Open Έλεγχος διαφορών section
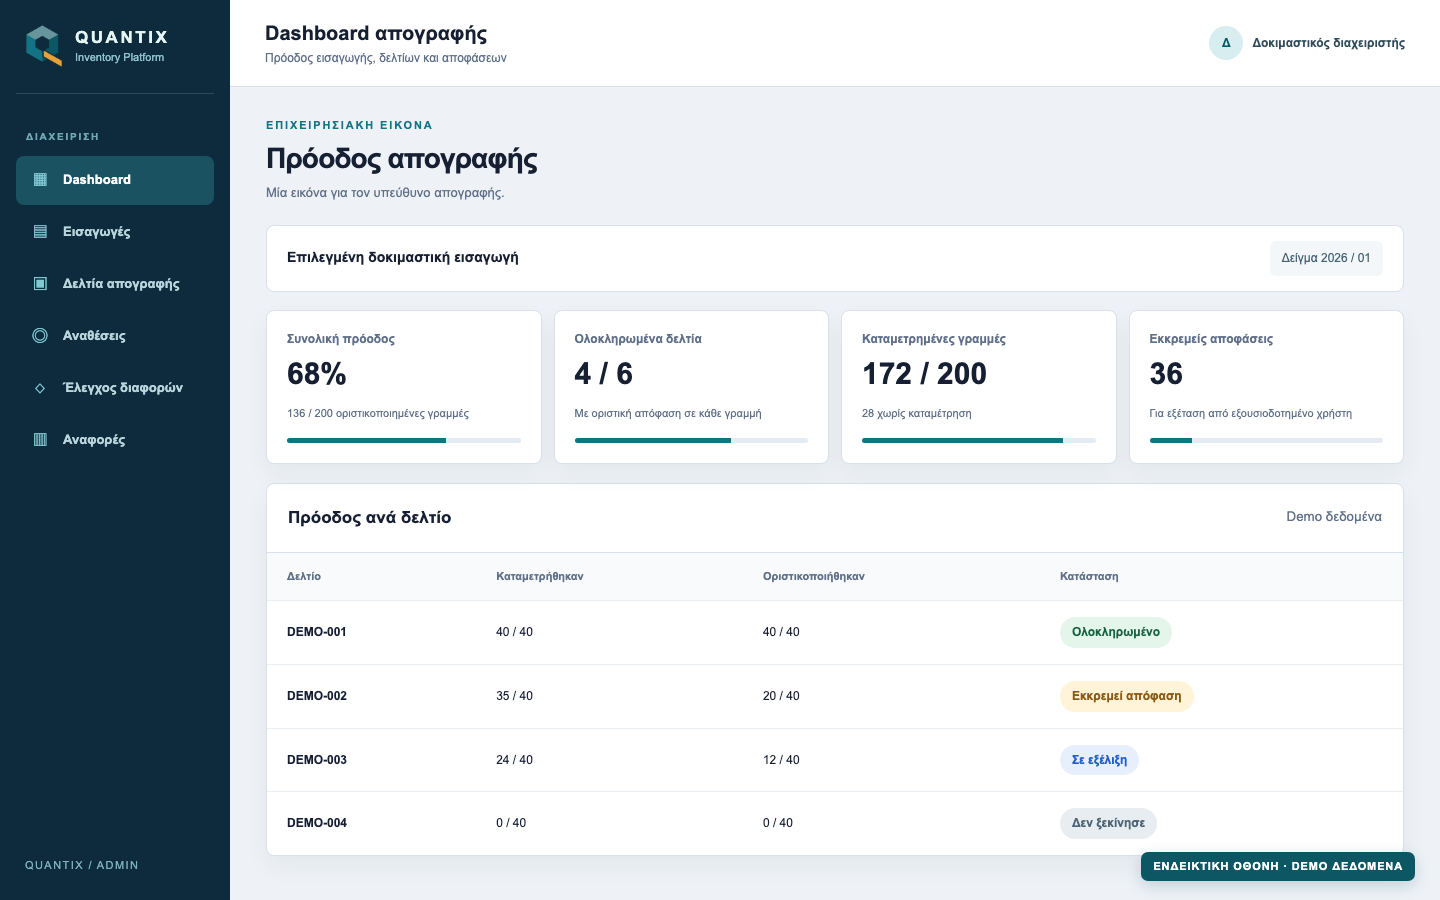 (x=115, y=388)
